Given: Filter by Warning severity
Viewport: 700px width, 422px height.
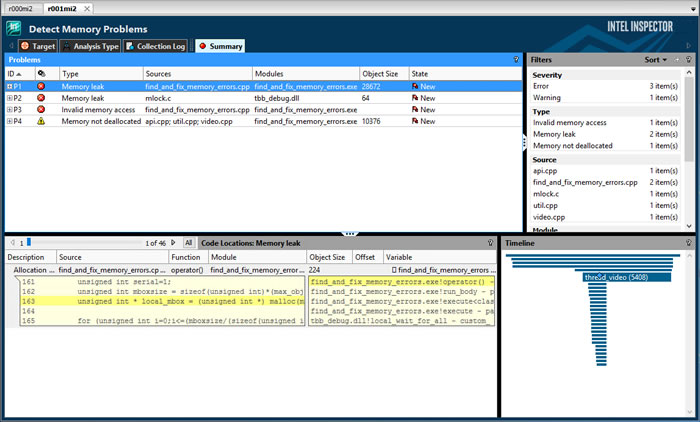Looking at the screenshot, I should pos(547,98).
